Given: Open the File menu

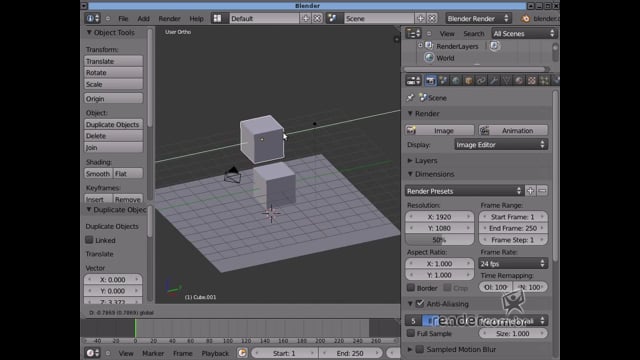Looking at the screenshot, I should coord(123,19).
